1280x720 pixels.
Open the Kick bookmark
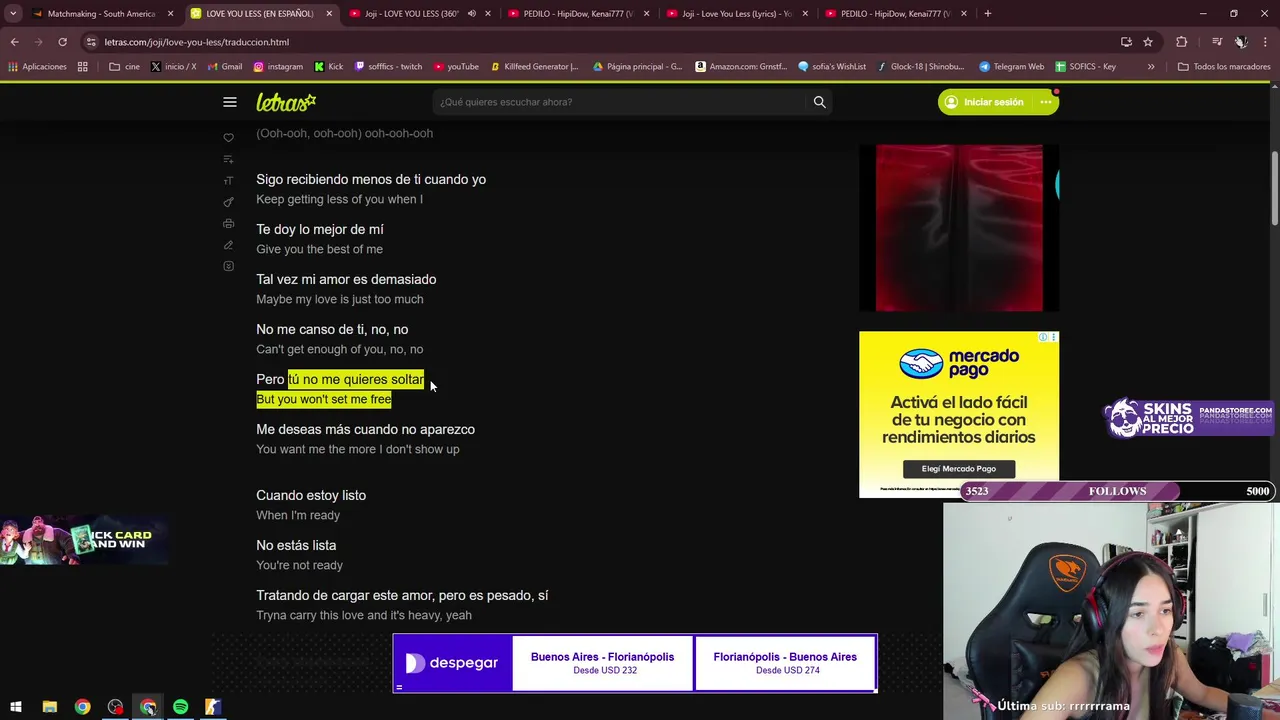click(328, 67)
